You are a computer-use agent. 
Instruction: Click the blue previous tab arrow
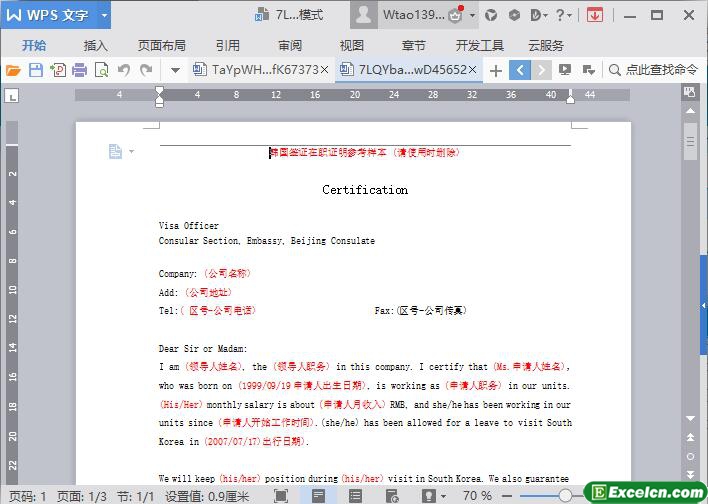pos(520,70)
